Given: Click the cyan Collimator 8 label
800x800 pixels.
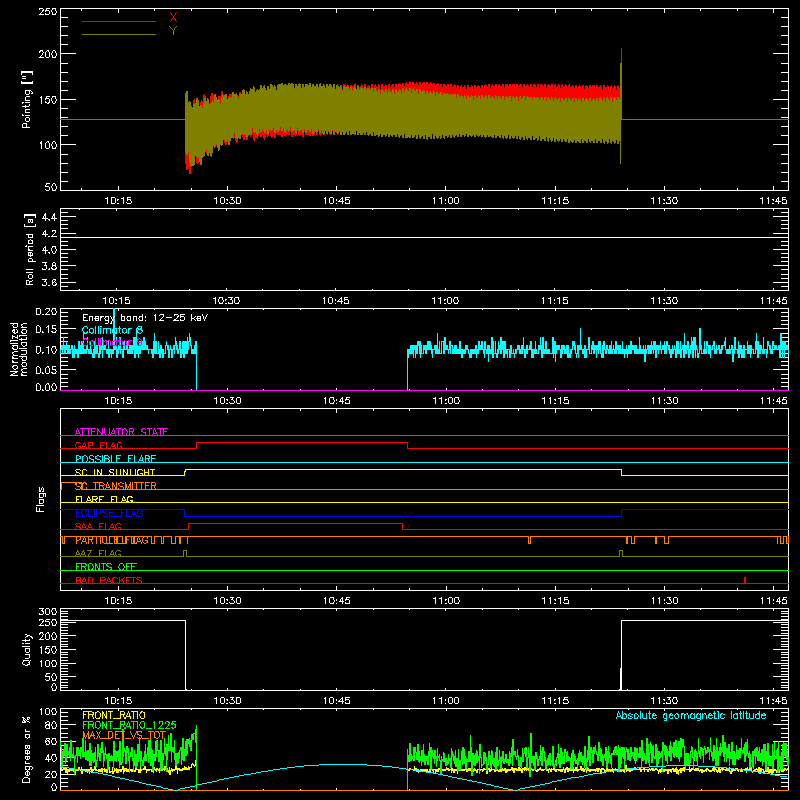Looking at the screenshot, I should pyautogui.click(x=112, y=330).
